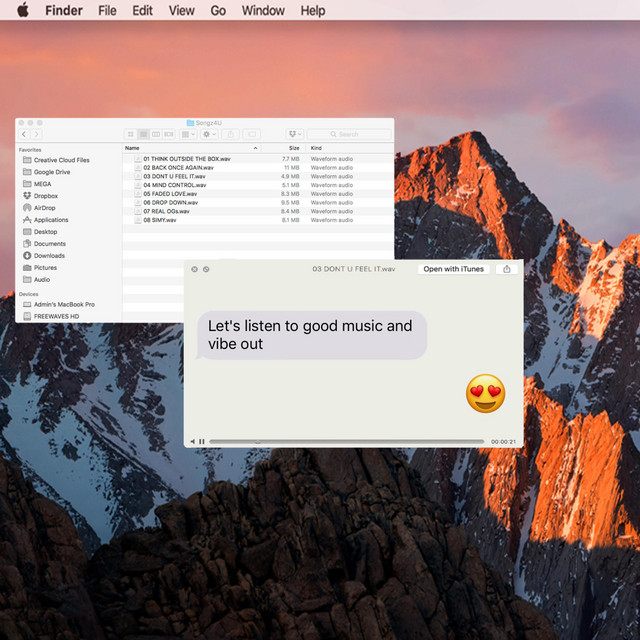The height and width of the screenshot is (640, 640).
Task: Open the Dropbox toolbar menu in Finder
Action: [294, 134]
